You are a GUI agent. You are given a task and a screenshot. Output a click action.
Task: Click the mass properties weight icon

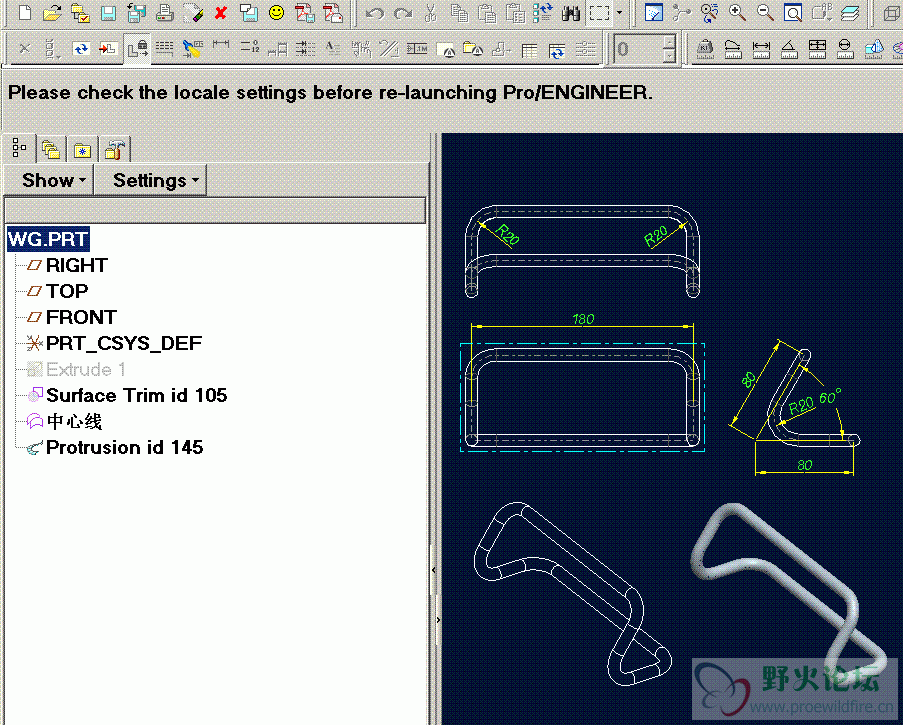(705, 50)
